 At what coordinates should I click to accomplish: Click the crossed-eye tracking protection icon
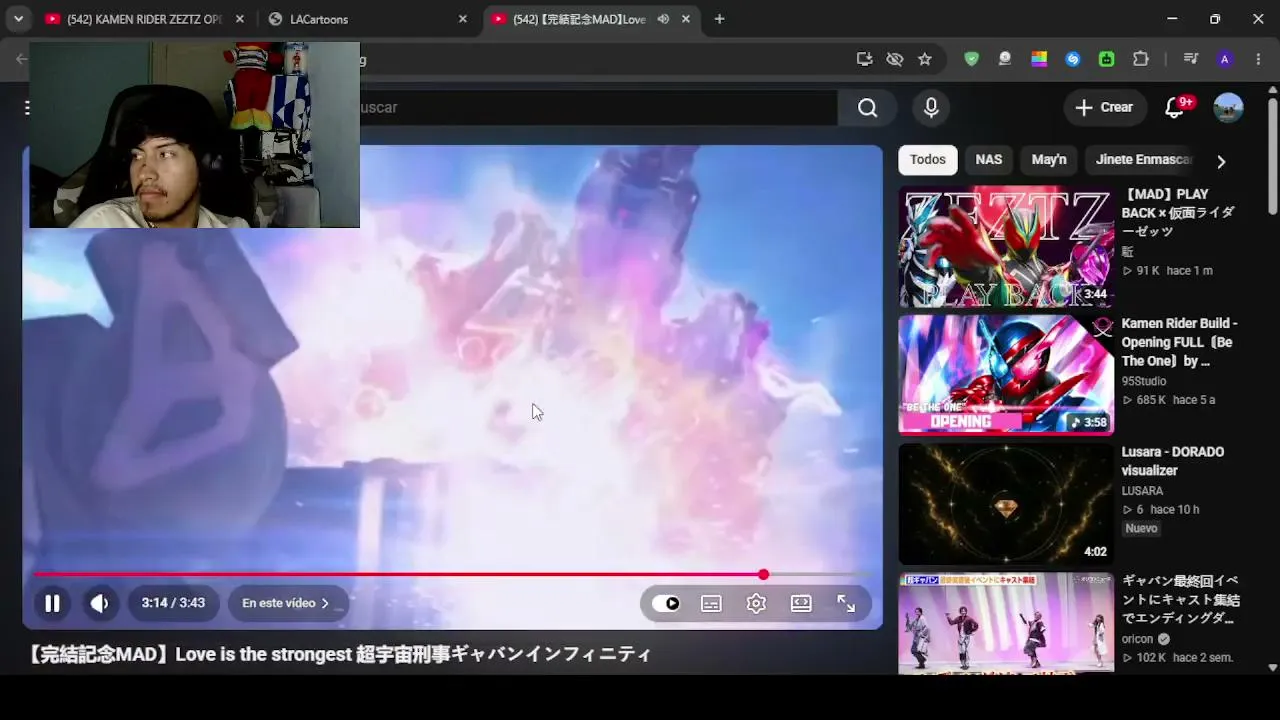point(895,59)
